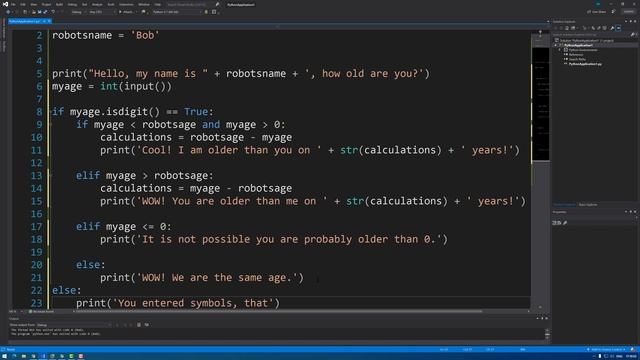
Task: Click the Undo toolbar icon
Action: pyautogui.click(x=53, y=12)
